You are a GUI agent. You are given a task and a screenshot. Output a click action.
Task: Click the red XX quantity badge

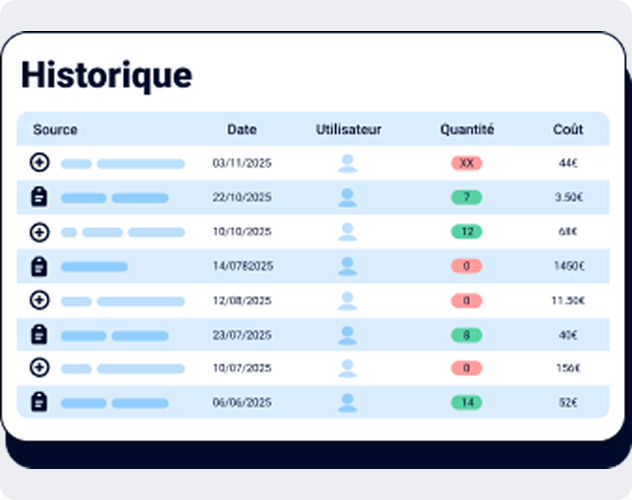[466, 163]
